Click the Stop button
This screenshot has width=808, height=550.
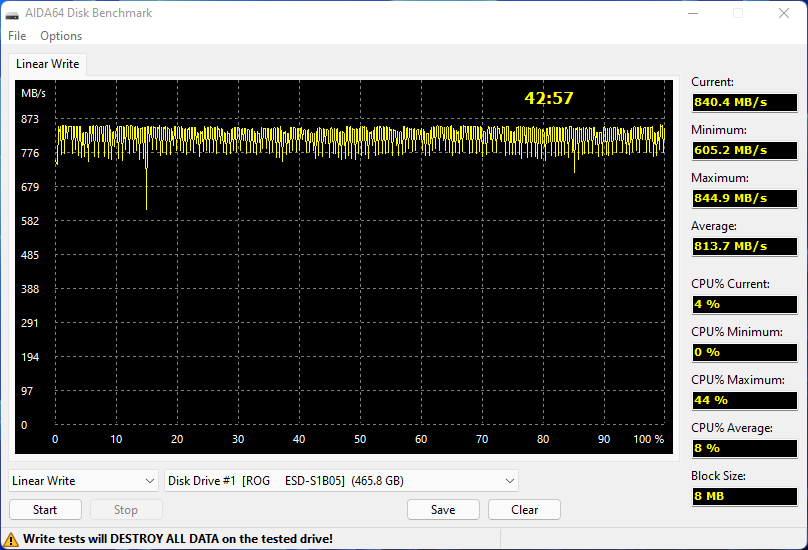[x=126, y=510]
